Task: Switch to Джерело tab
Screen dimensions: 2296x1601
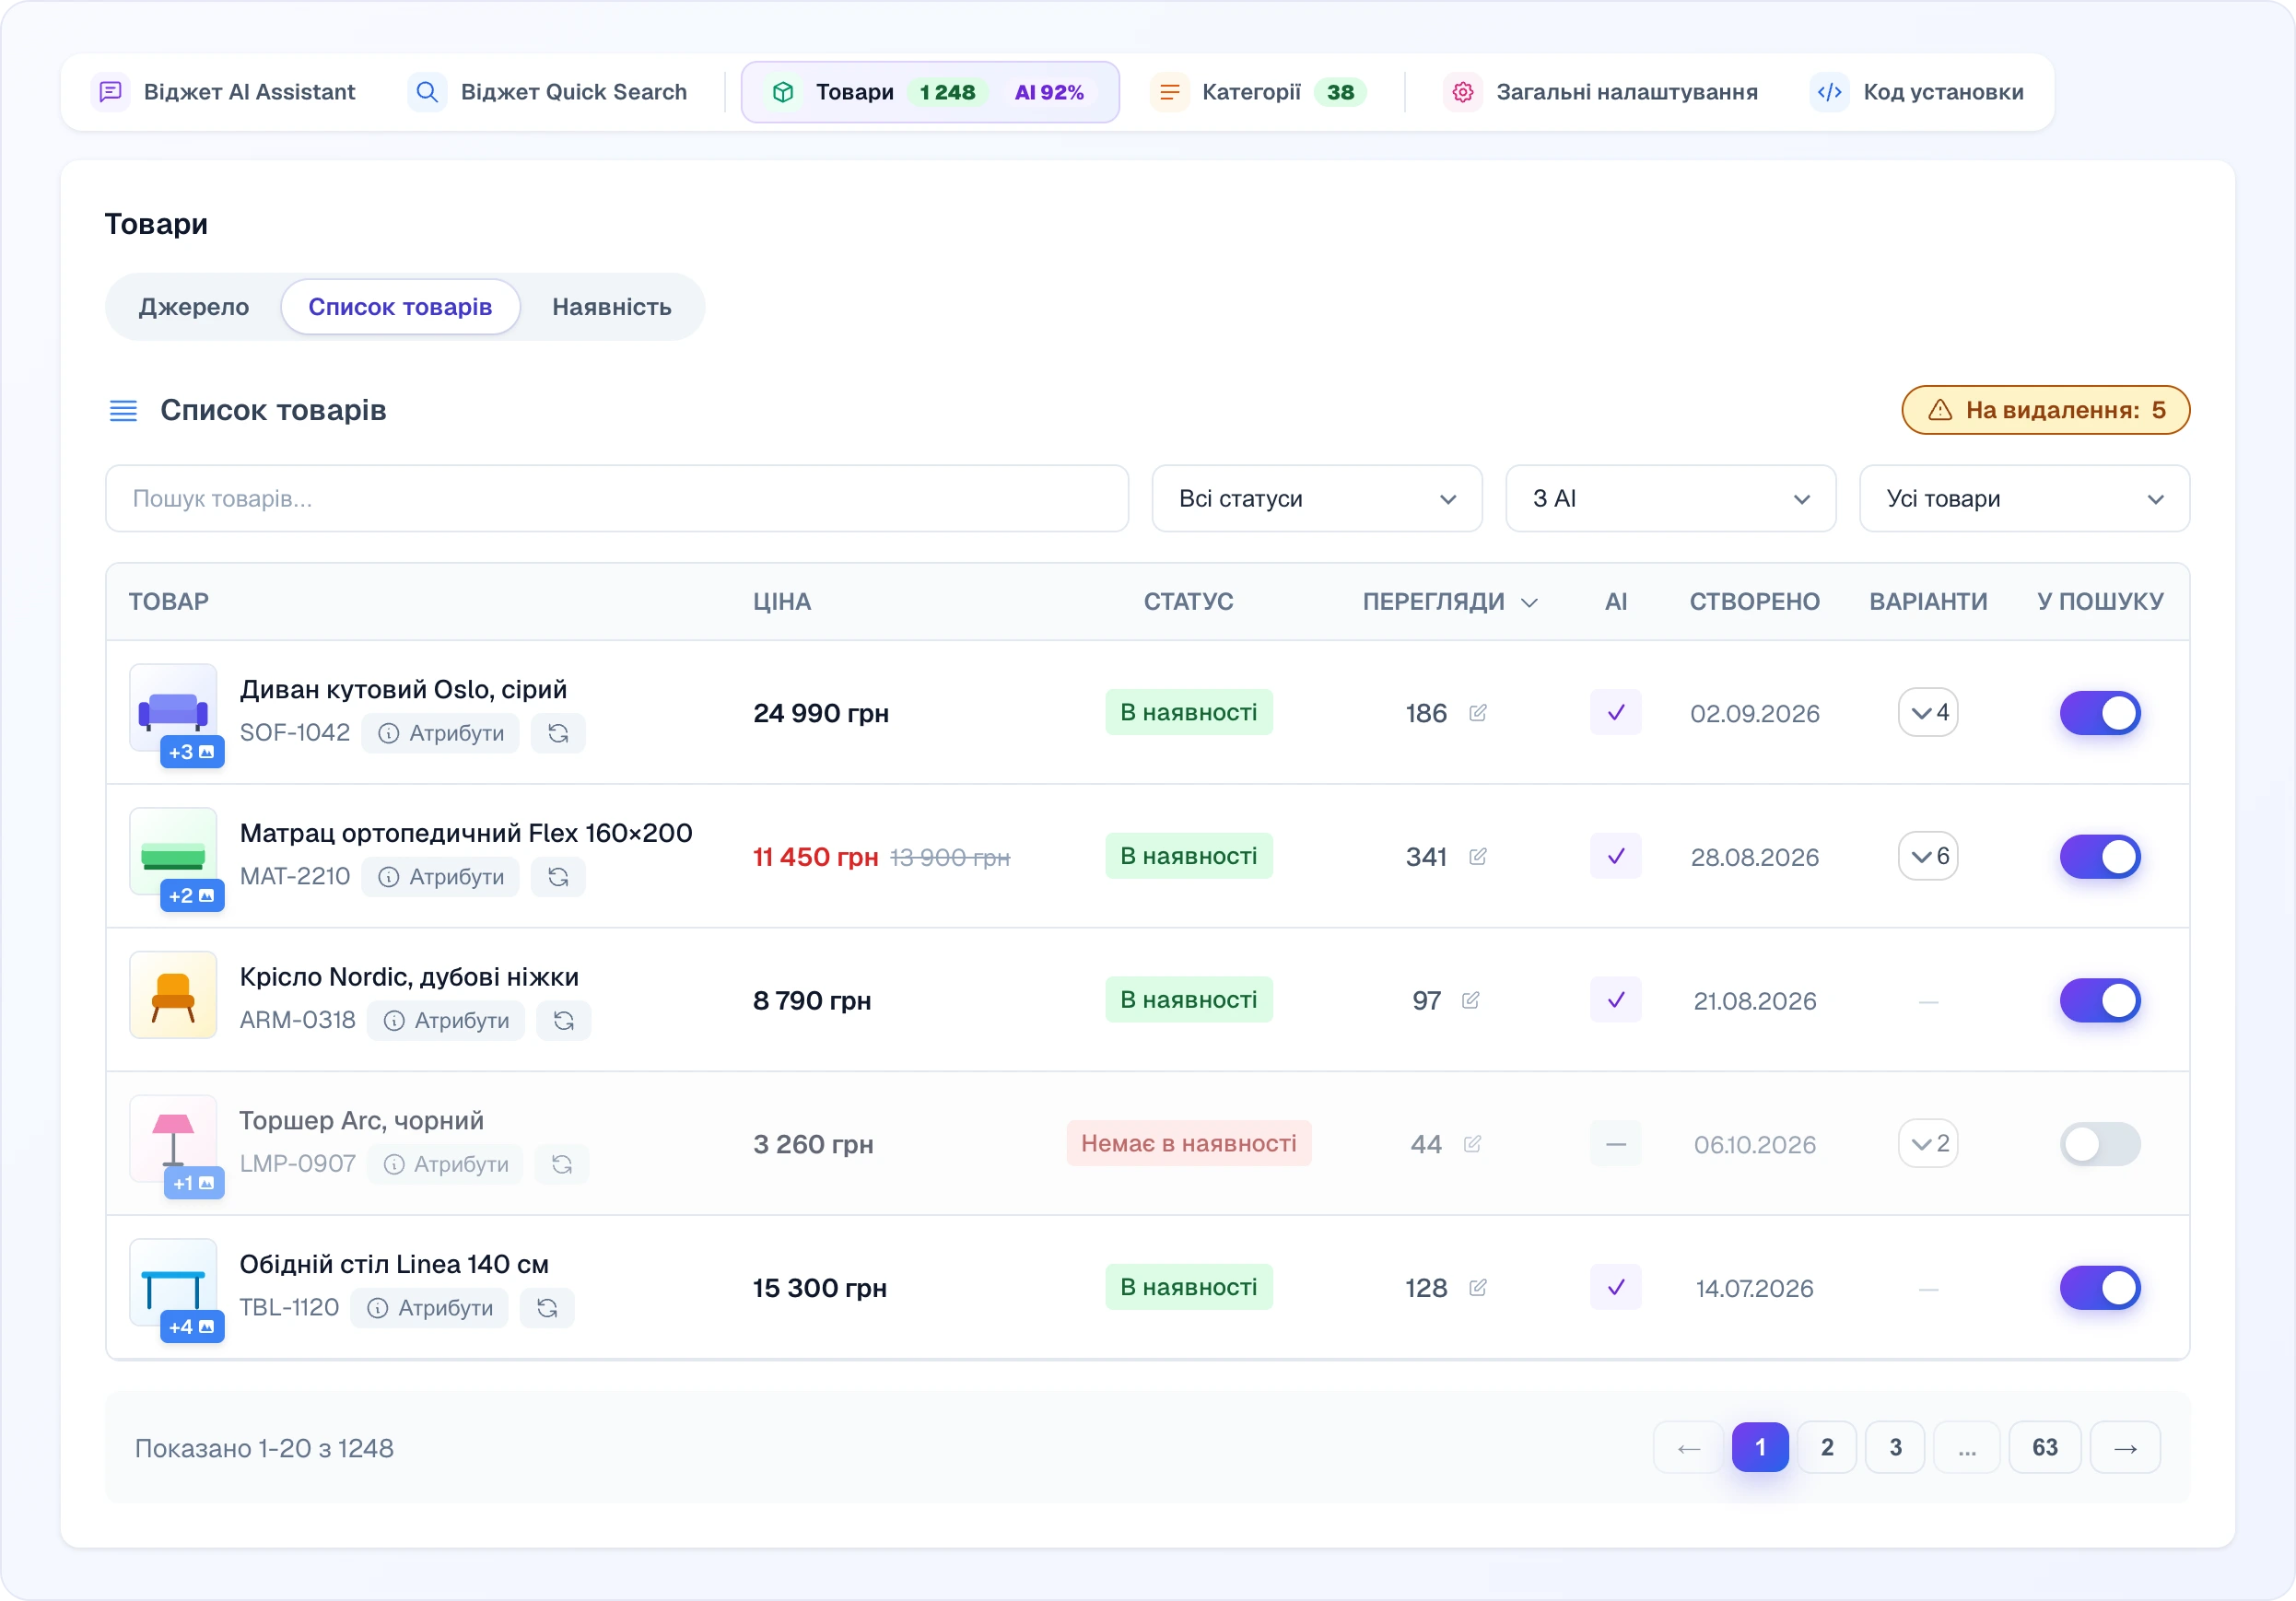Action: click(194, 307)
